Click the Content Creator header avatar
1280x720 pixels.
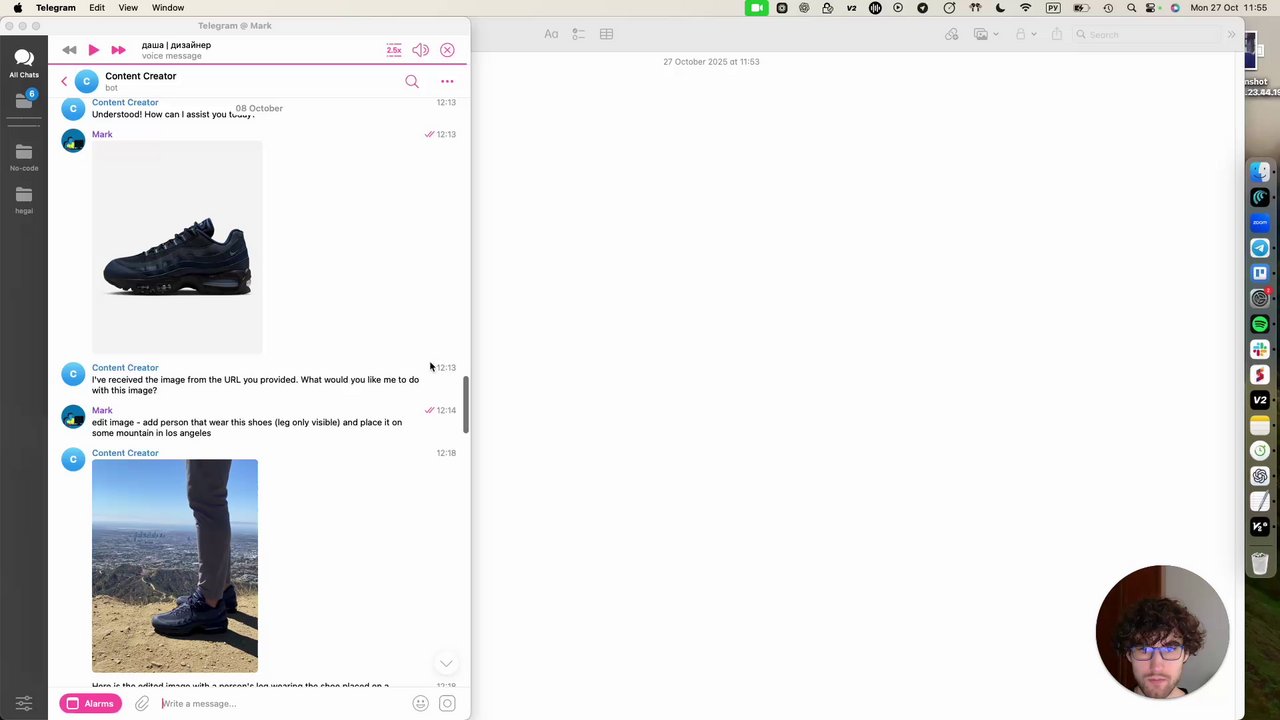pos(87,81)
